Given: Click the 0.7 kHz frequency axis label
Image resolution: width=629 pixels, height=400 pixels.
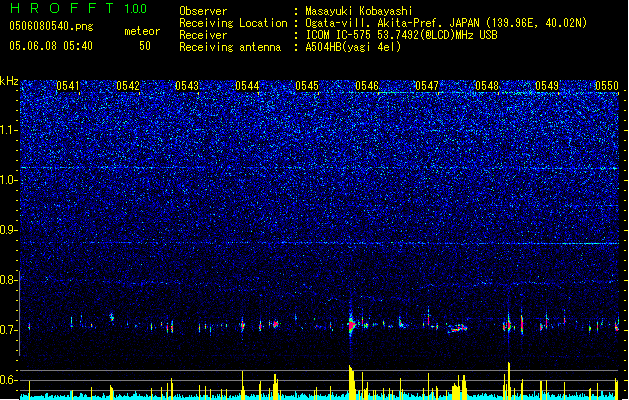Looking at the screenshot, I should [9, 330].
